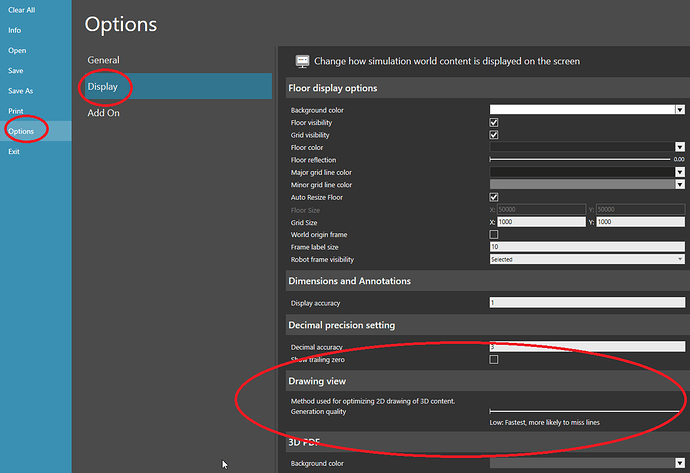Image resolution: width=690 pixels, height=473 pixels.
Task: Expand the Floor color dropdown
Action: (679, 147)
